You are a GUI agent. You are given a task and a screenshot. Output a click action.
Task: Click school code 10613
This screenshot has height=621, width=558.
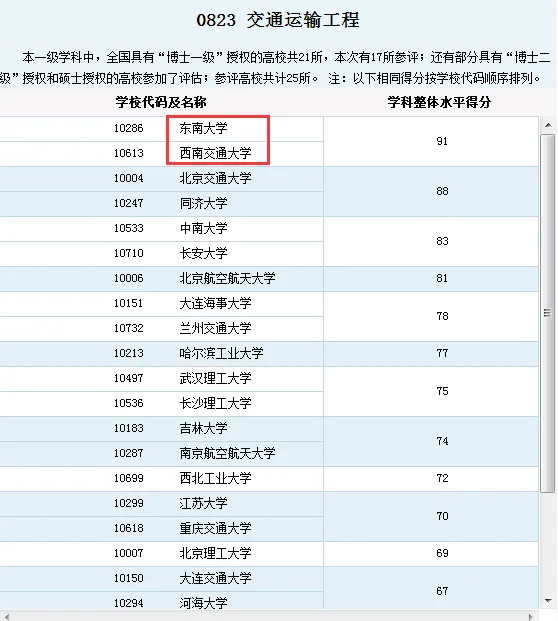129,153
